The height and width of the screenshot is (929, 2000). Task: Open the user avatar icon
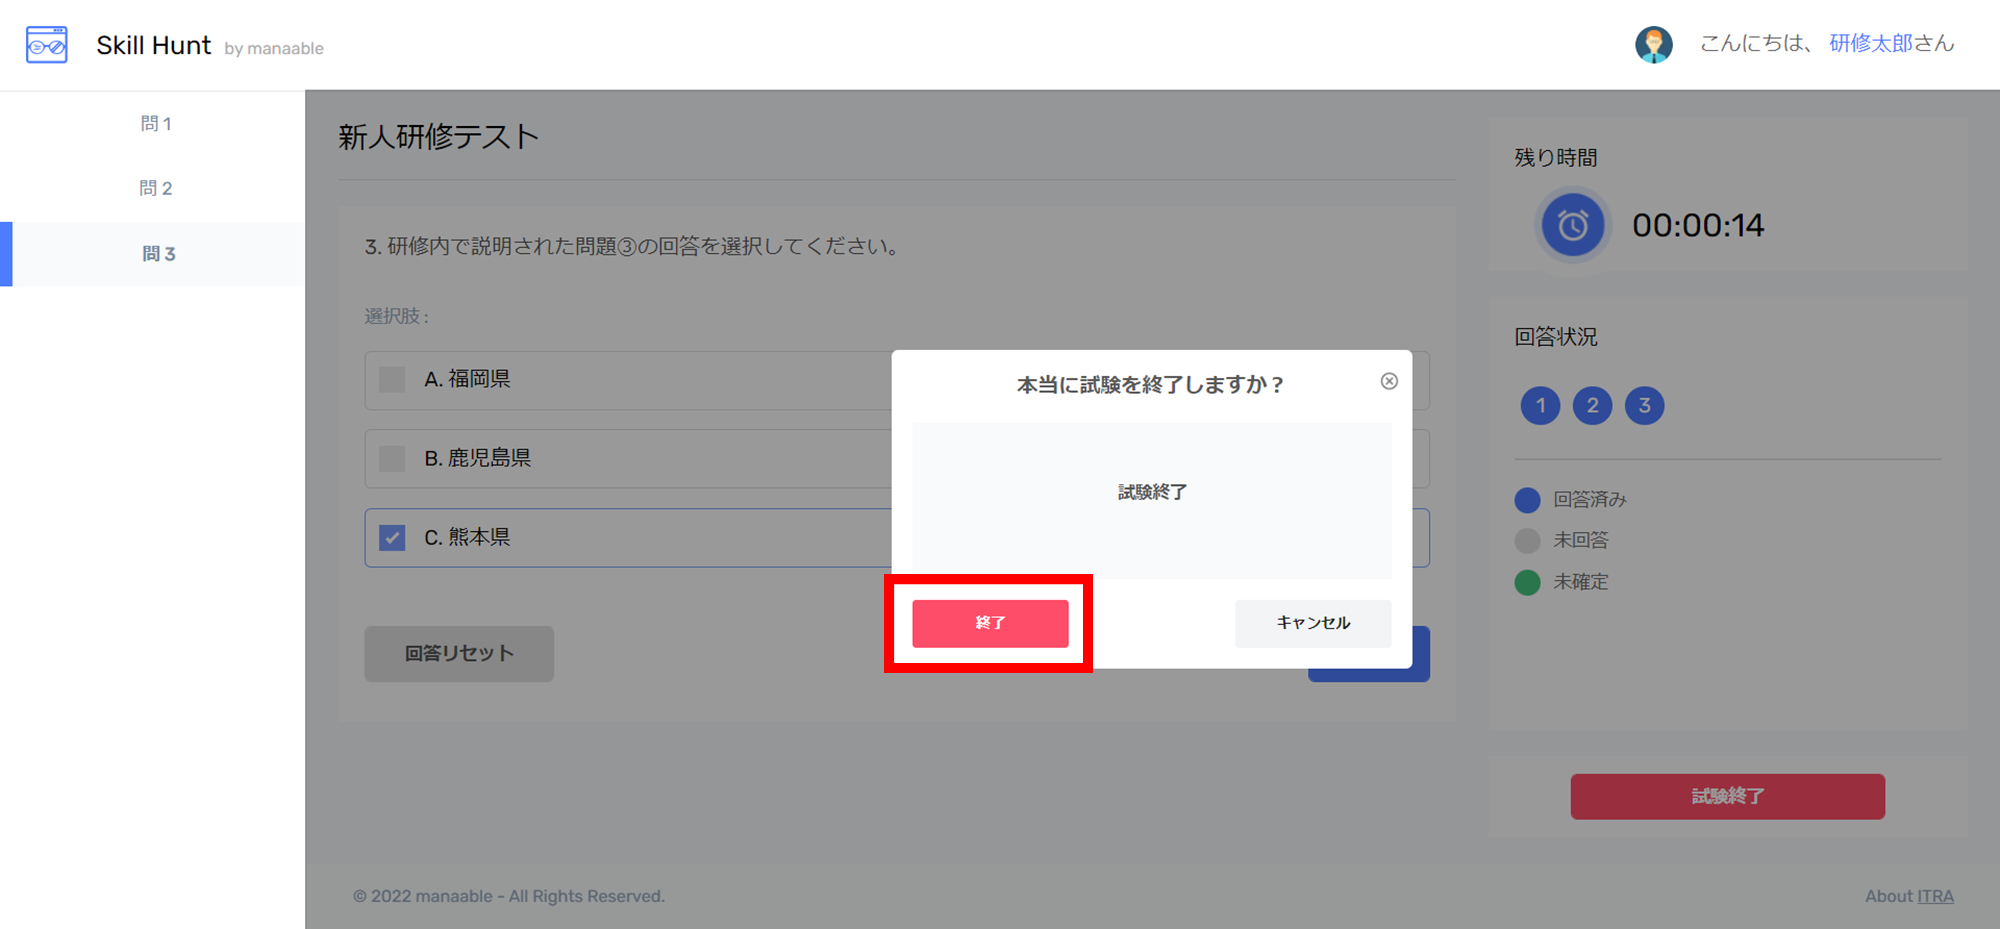(x=1653, y=44)
